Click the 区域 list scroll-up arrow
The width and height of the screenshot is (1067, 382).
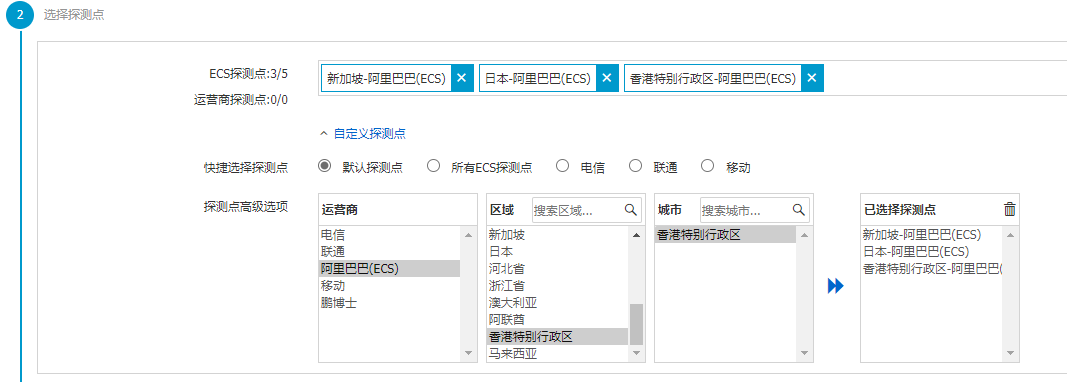point(636,235)
